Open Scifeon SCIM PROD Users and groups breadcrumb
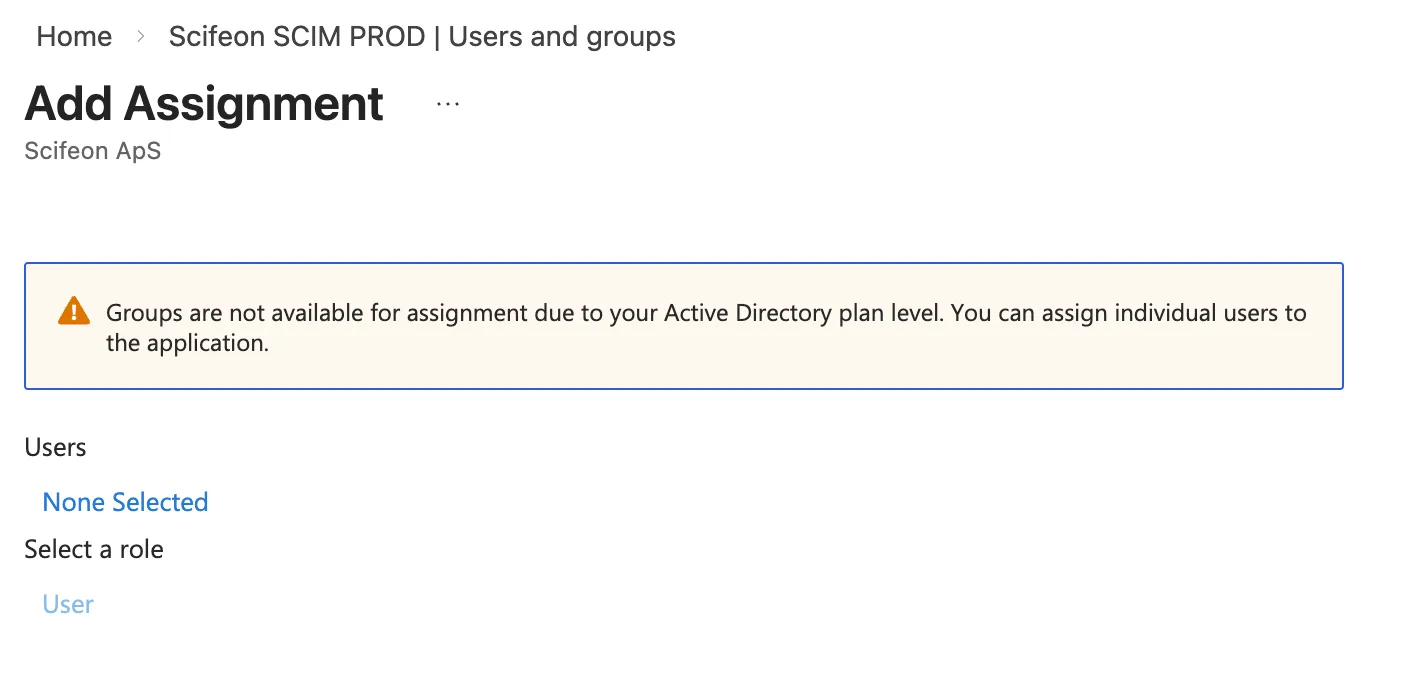 [x=422, y=36]
